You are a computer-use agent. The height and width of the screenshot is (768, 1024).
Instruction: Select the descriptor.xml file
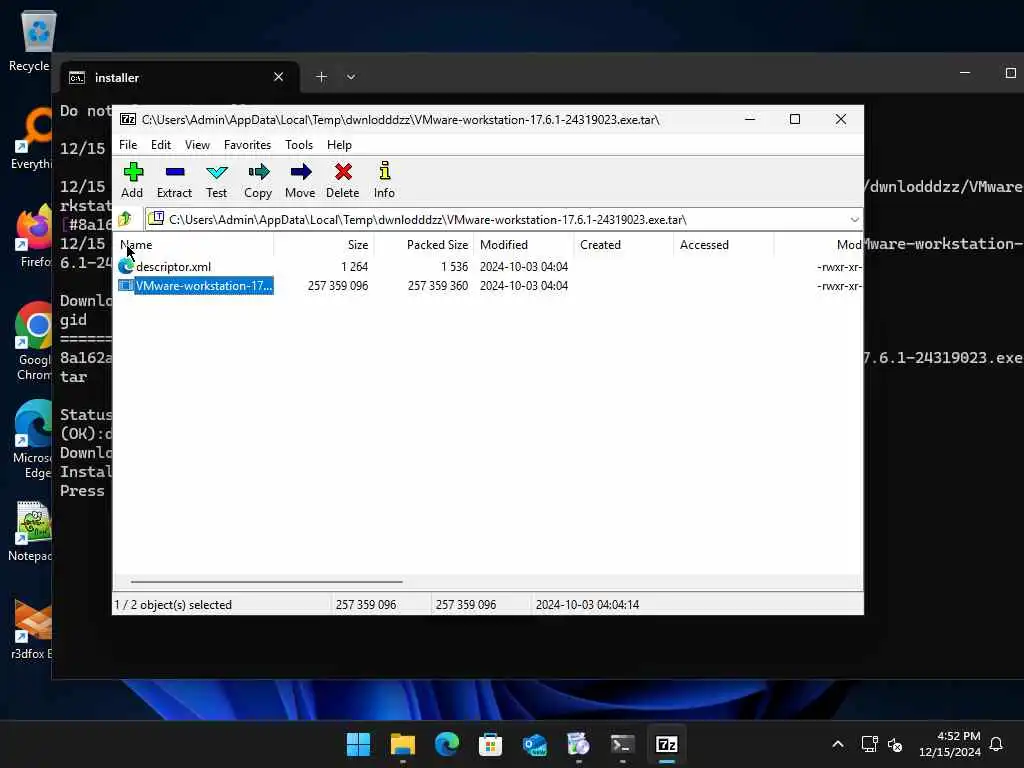pyautogui.click(x=174, y=267)
